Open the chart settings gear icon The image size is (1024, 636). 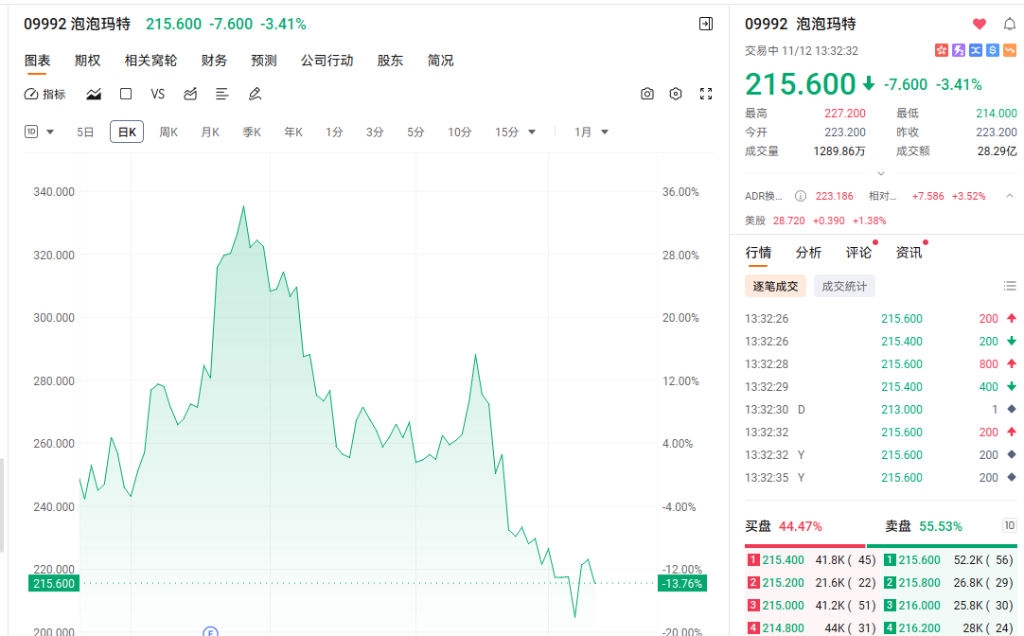(x=676, y=93)
